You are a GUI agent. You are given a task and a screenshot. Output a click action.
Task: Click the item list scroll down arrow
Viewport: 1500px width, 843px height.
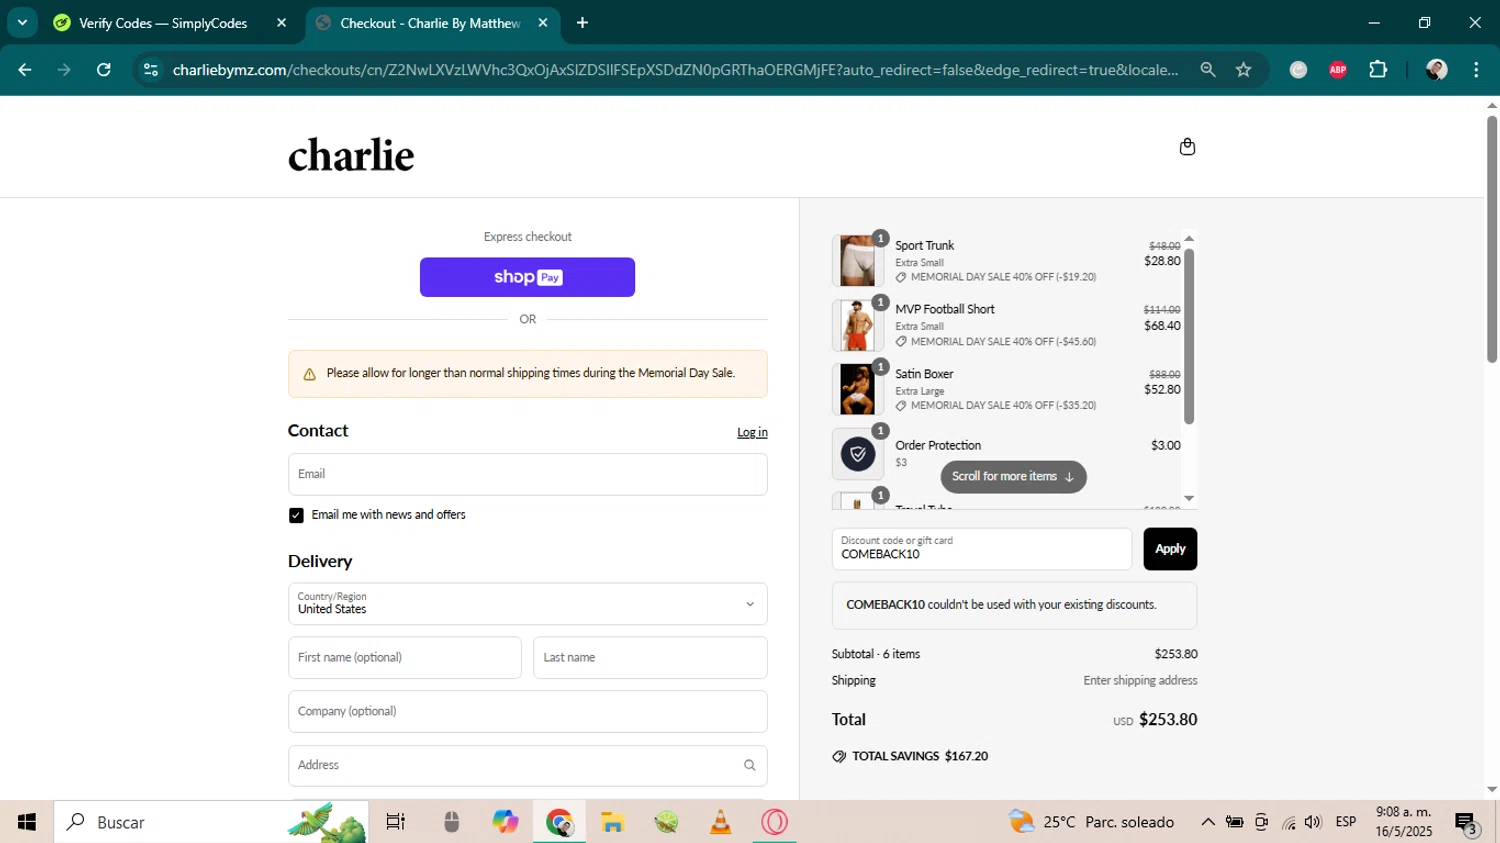[x=1189, y=498]
